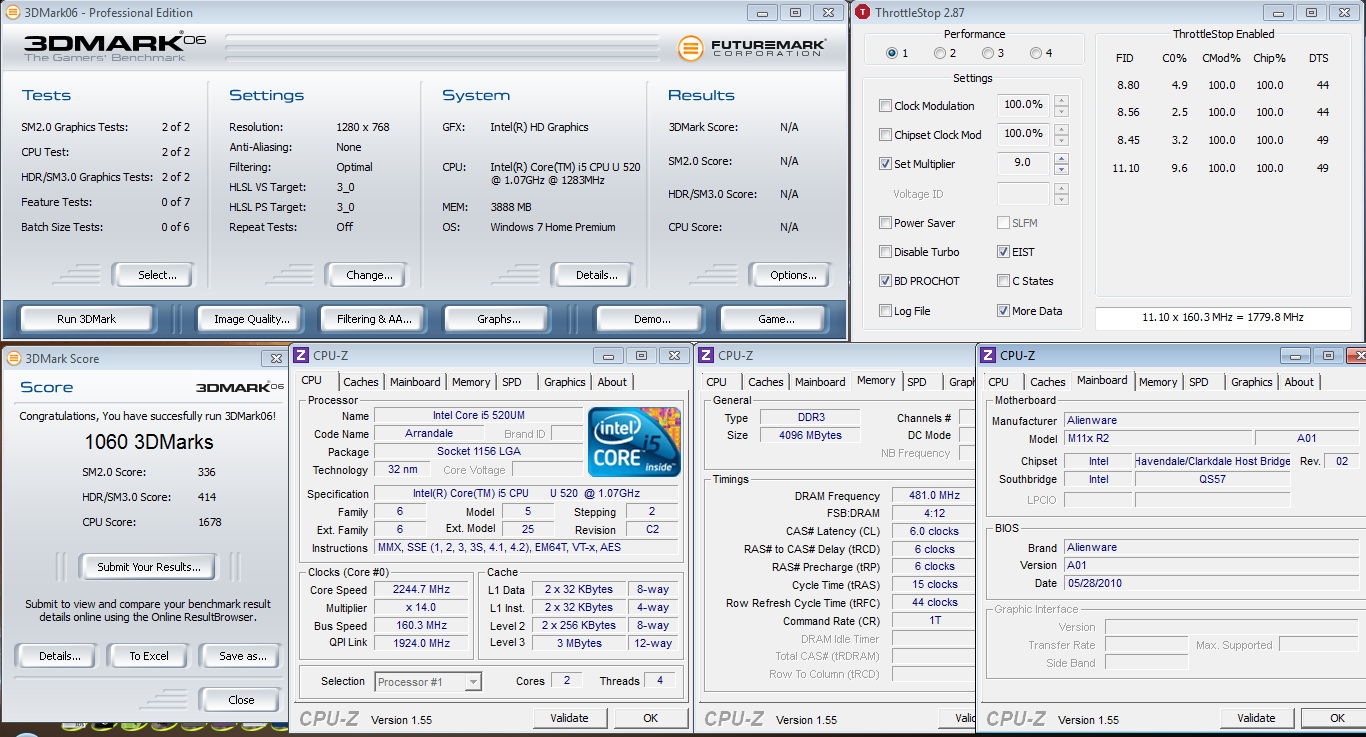Click Change under Settings
Image resolution: width=1366 pixels, height=737 pixels.
[x=369, y=275]
